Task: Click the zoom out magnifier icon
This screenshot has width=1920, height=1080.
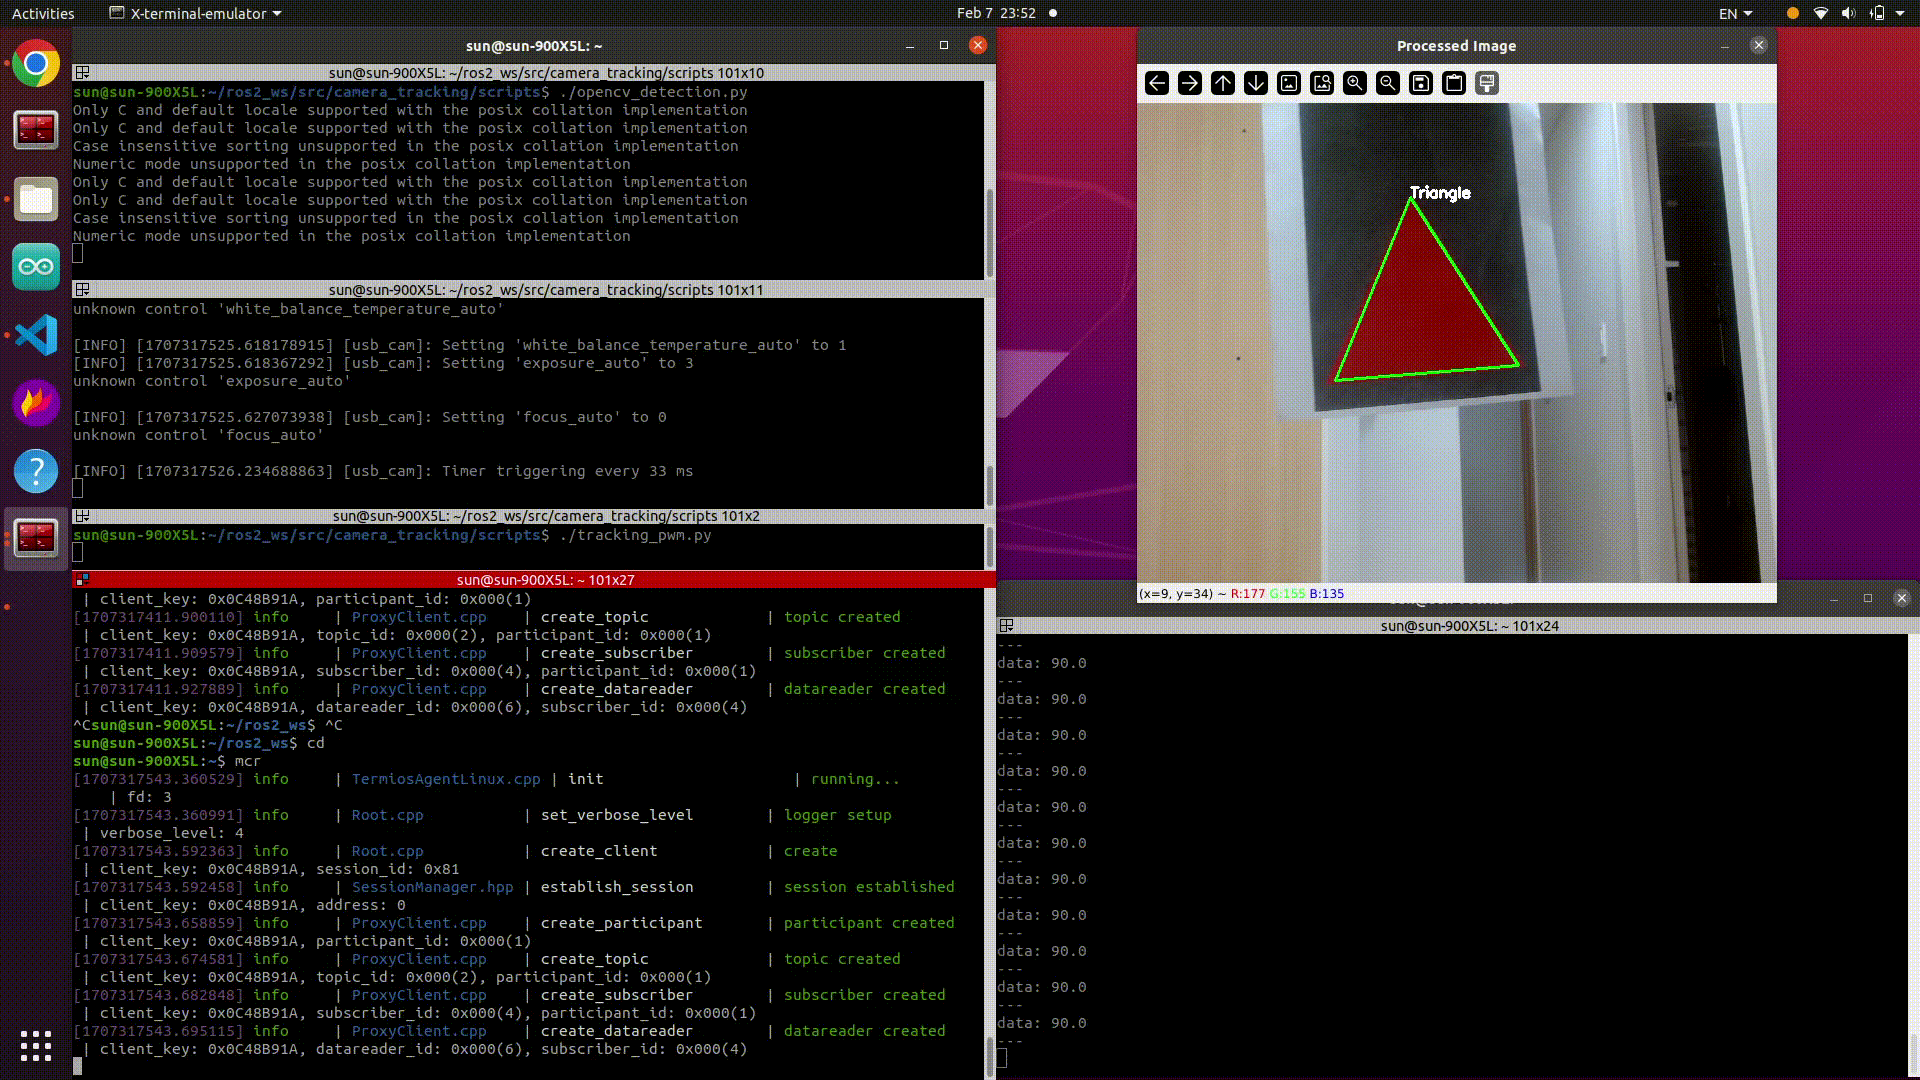Action: tap(1388, 83)
